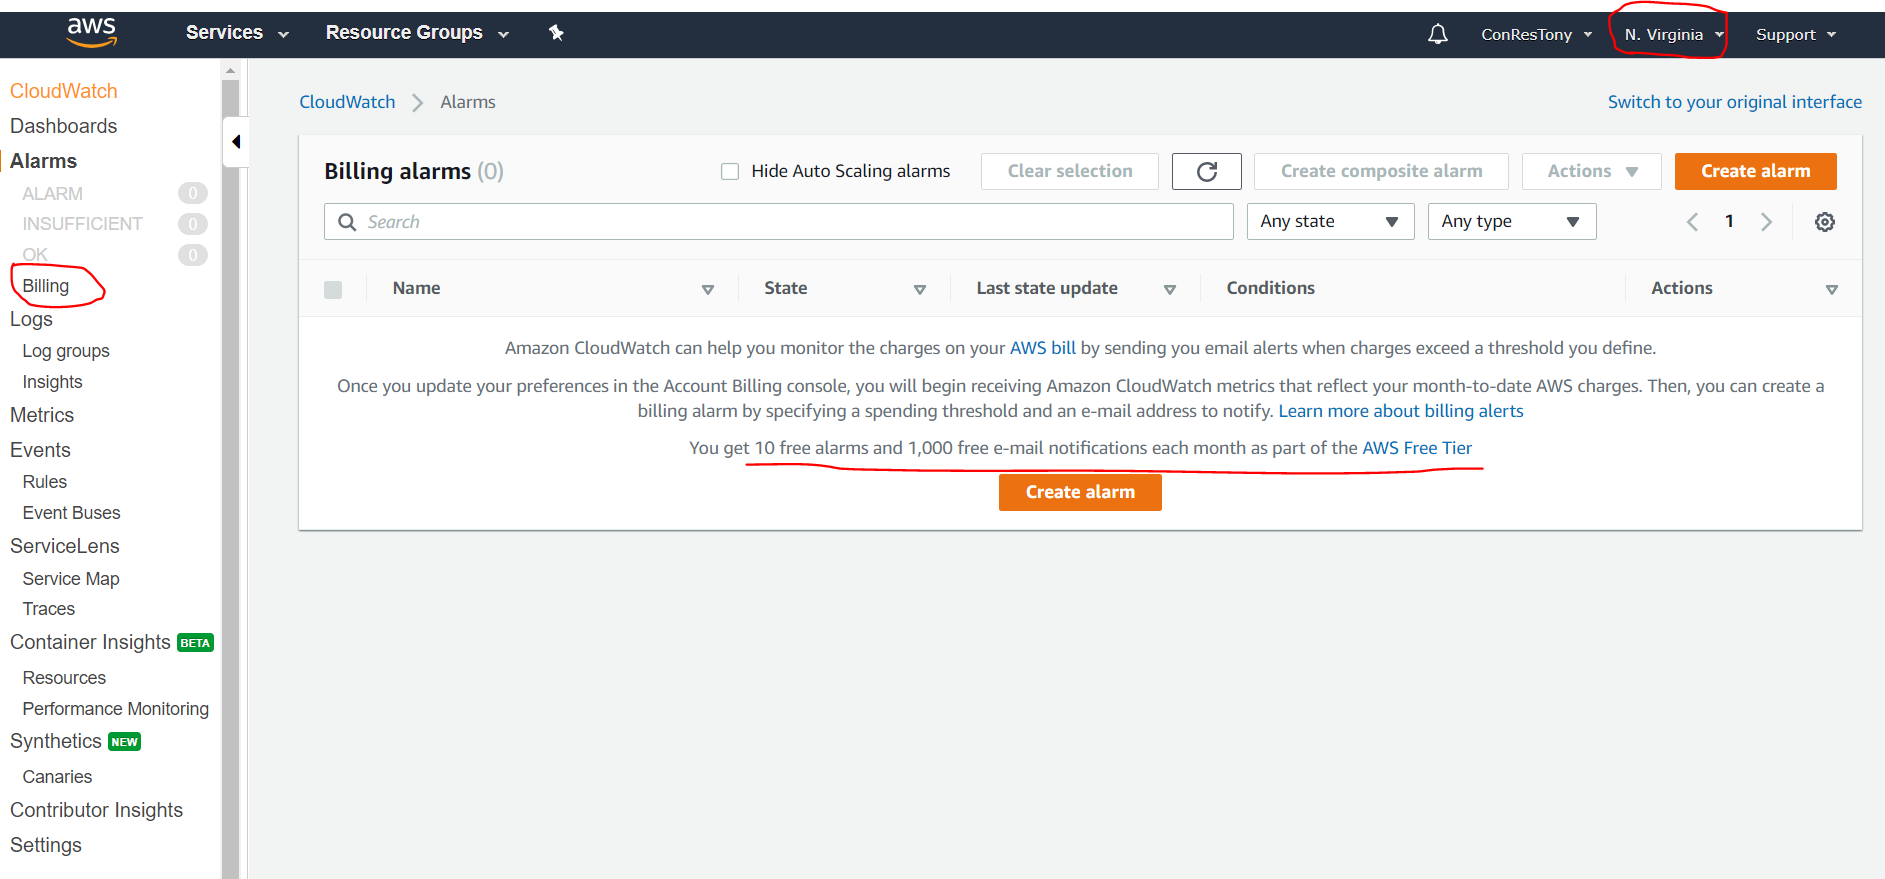This screenshot has height=879, width=1885.
Task: Filter by INSUFFICIENT state in sidebar
Action: [83, 224]
